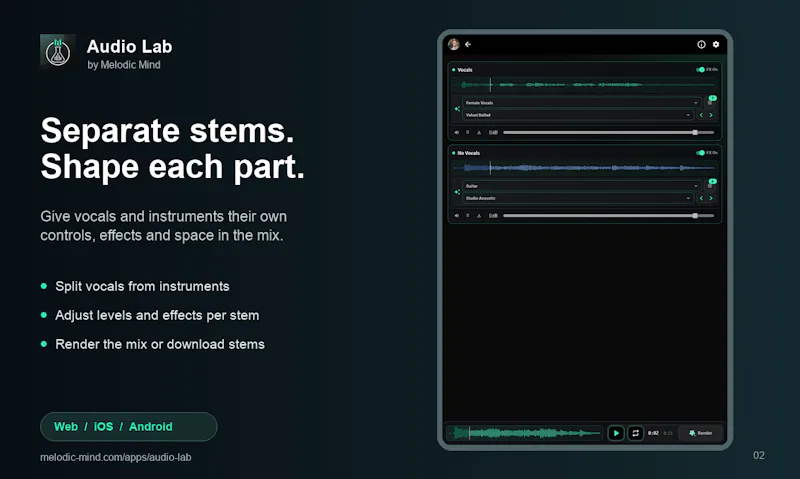Solo the No Vocals stem with S button
Viewport: 800px width, 479px height.
point(467,215)
